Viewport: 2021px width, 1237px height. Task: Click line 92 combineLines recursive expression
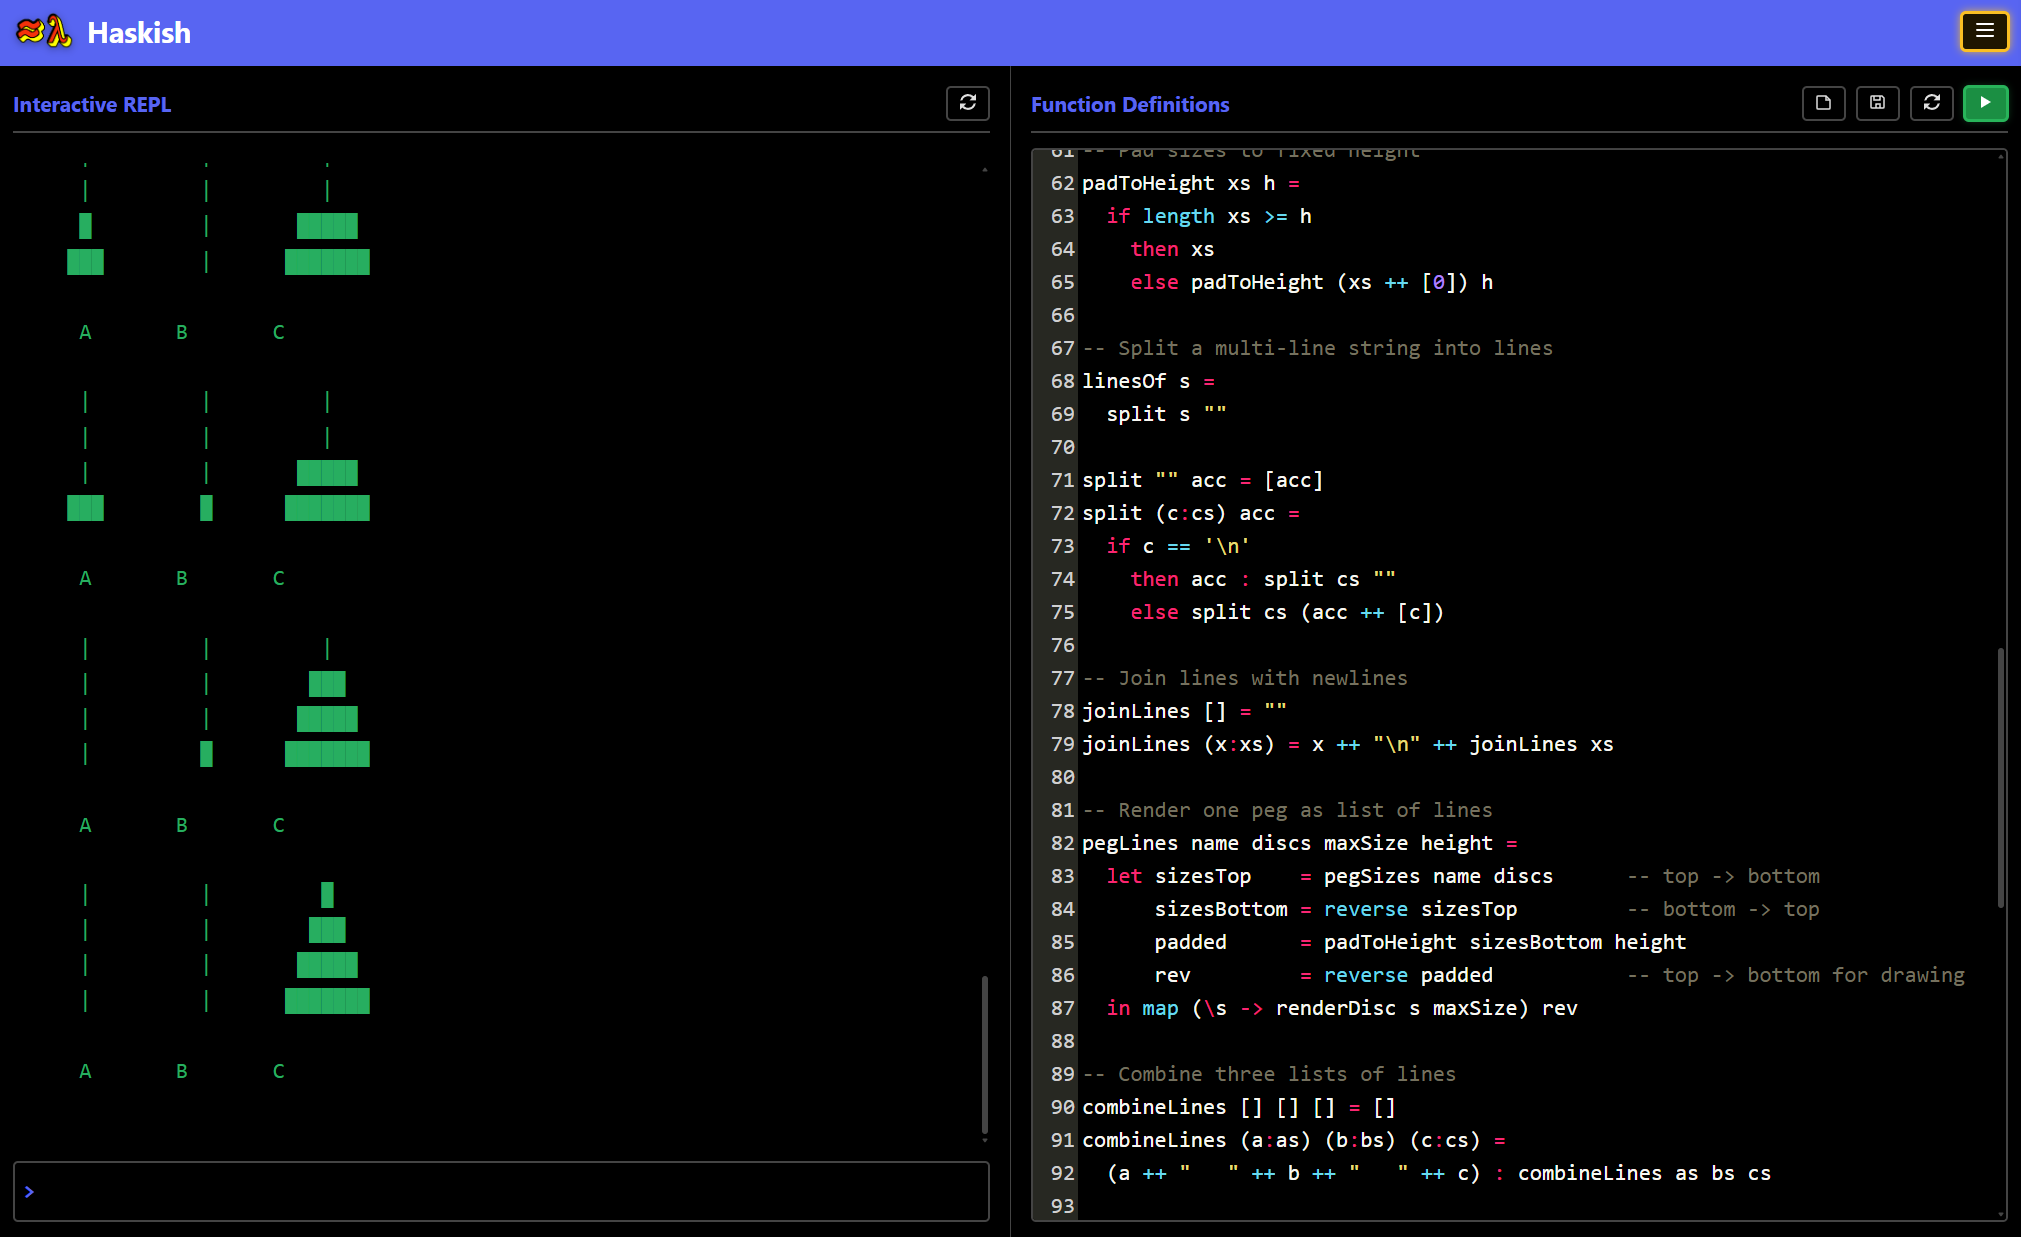tap(1439, 1173)
